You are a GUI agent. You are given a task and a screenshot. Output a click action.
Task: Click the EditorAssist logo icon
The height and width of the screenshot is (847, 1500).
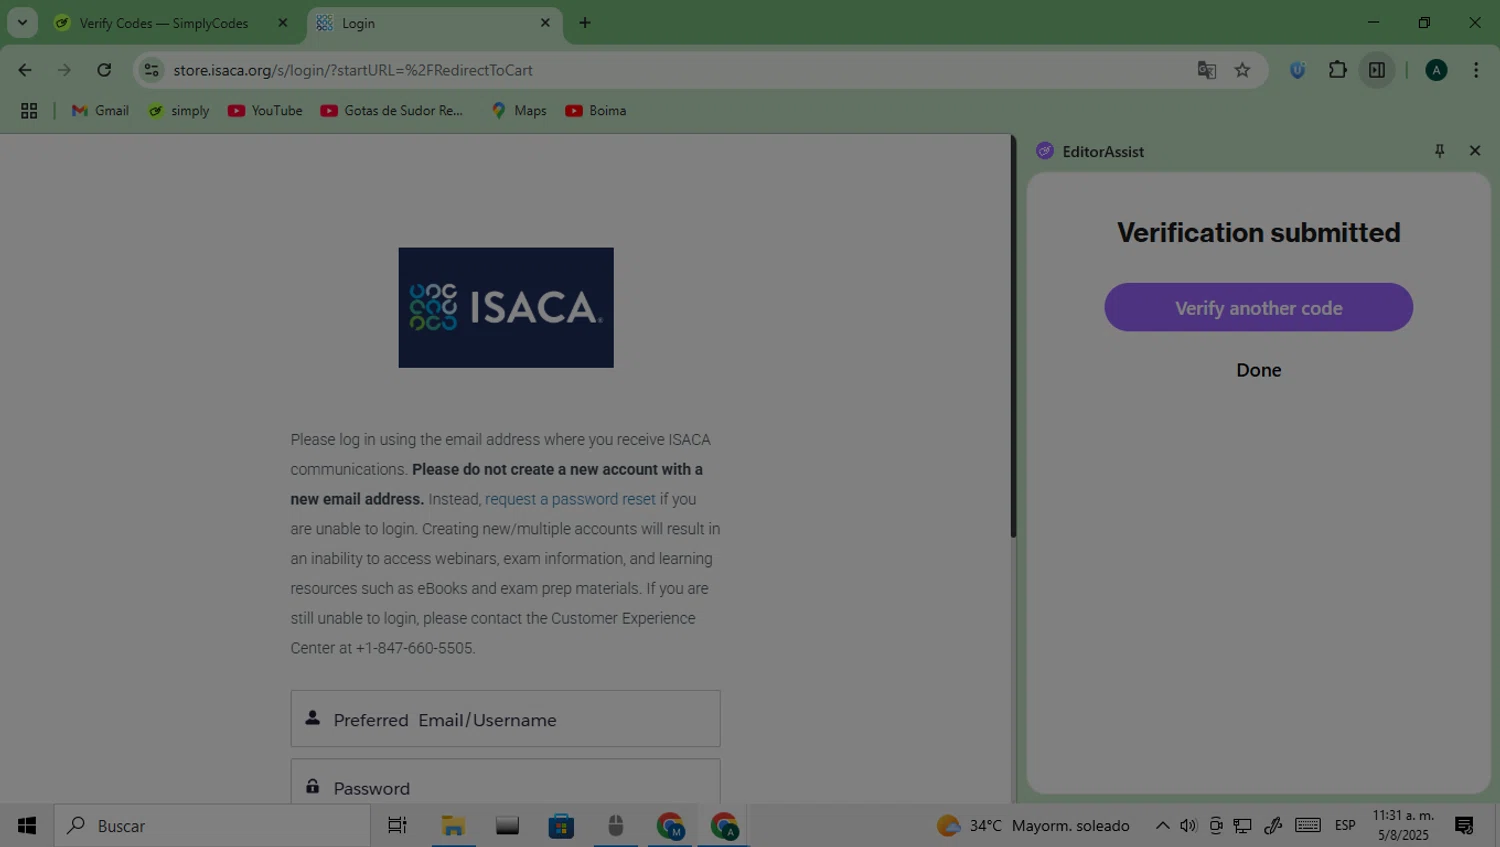1045,151
